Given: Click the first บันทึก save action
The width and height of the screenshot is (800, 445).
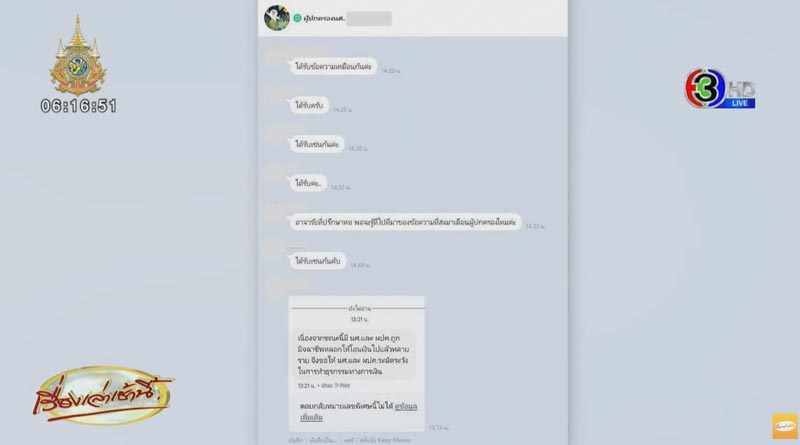Looking at the screenshot, I should click(296, 440).
